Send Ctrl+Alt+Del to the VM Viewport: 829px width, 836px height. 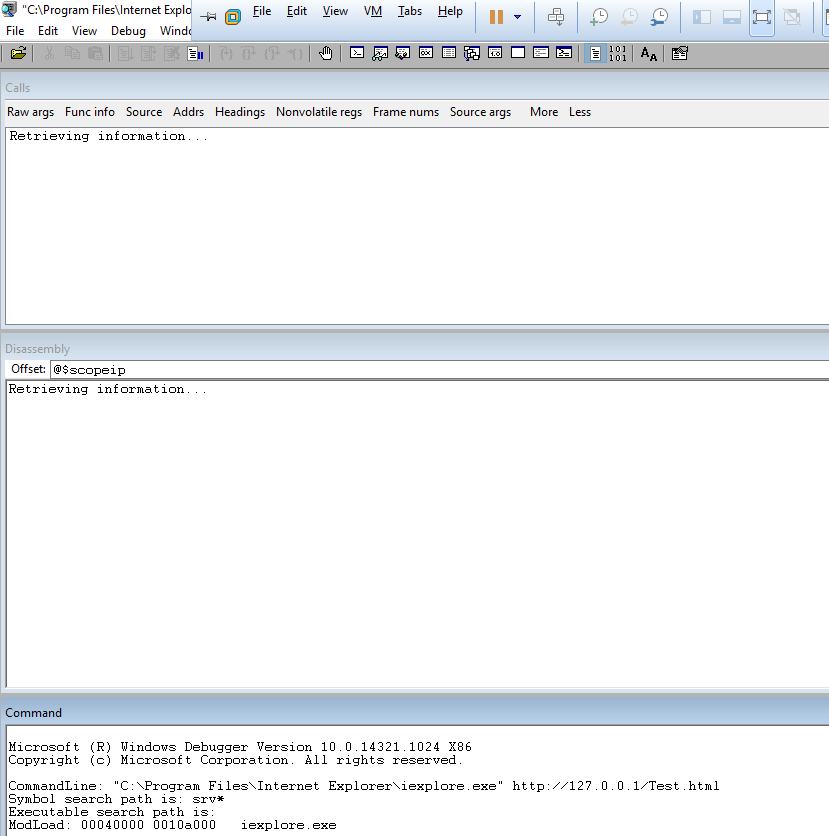556,17
